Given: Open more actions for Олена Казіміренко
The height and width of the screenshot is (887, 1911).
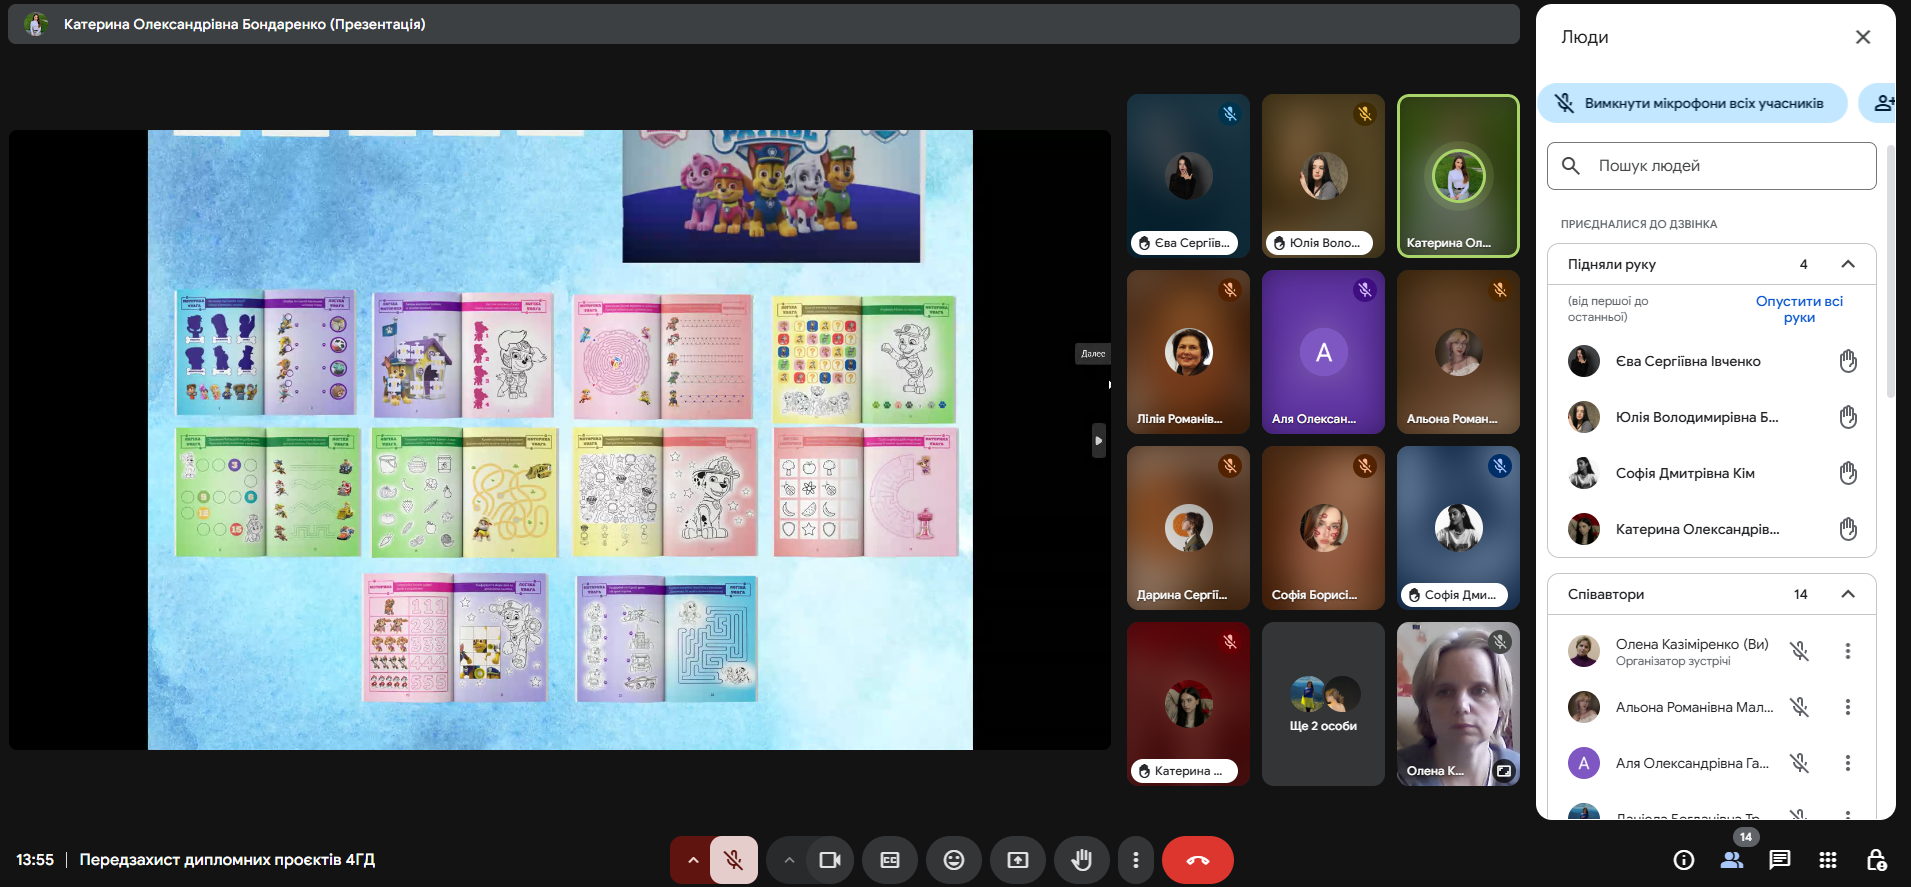Looking at the screenshot, I should pos(1848,651).
